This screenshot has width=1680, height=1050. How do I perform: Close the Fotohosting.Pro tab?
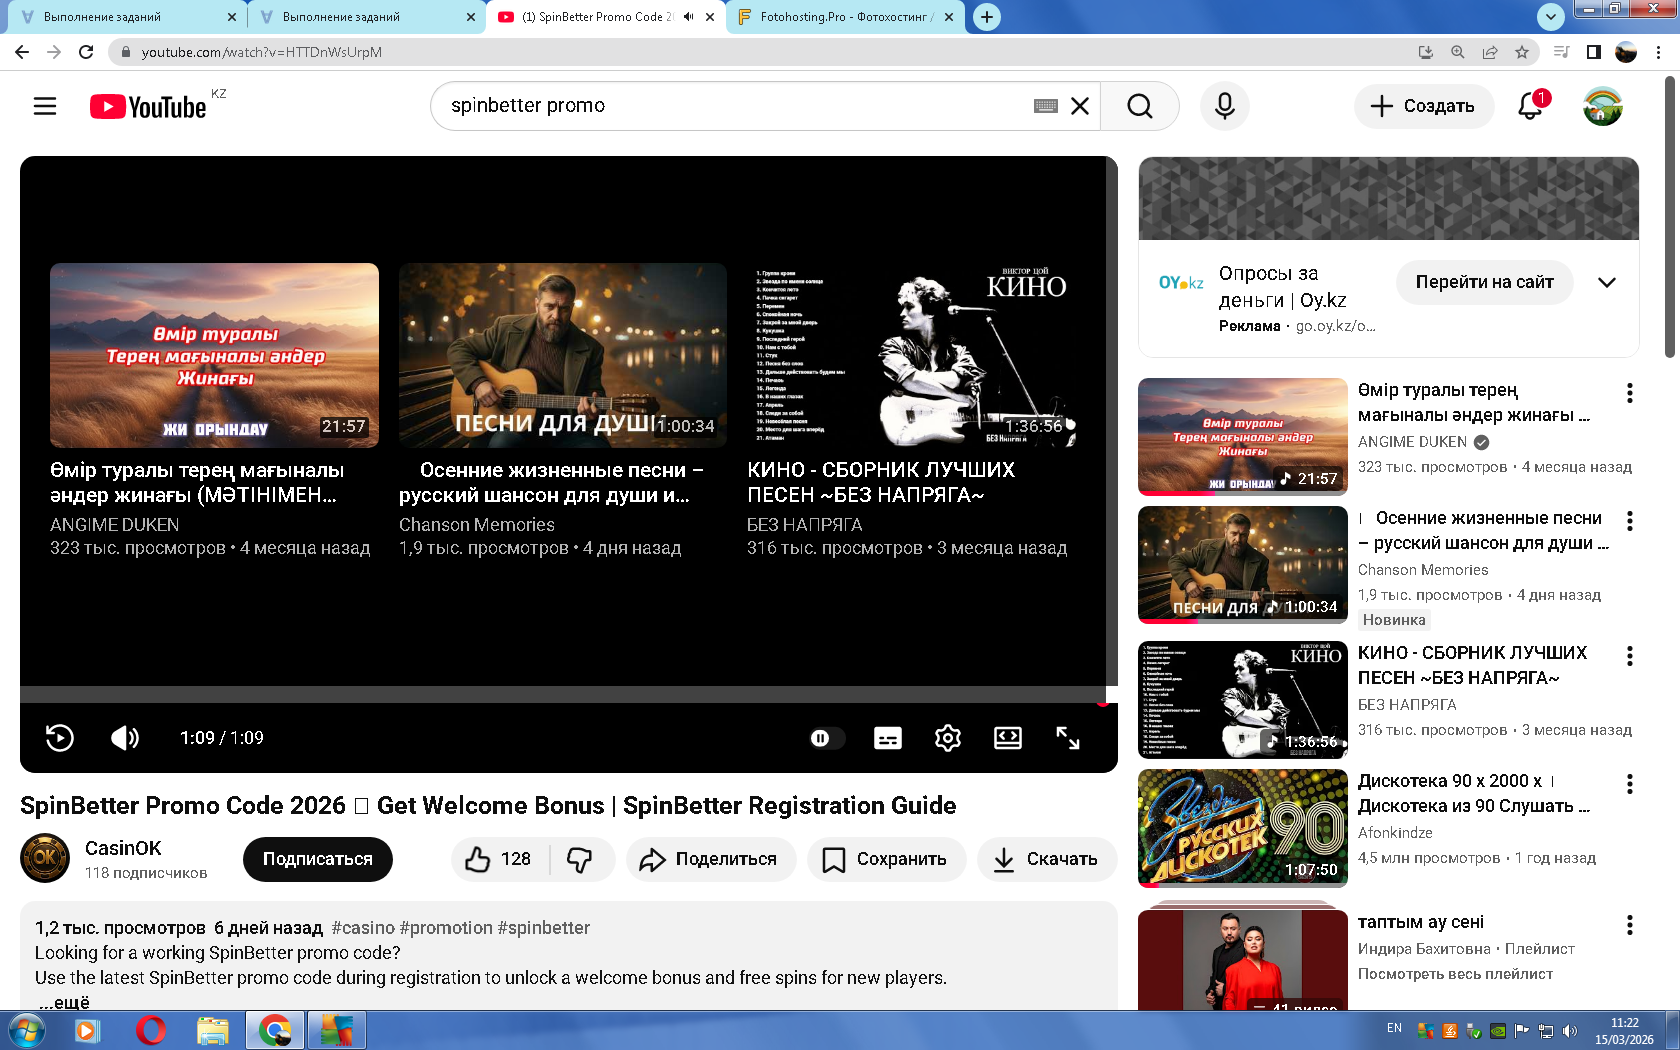(x=949, y=17)
